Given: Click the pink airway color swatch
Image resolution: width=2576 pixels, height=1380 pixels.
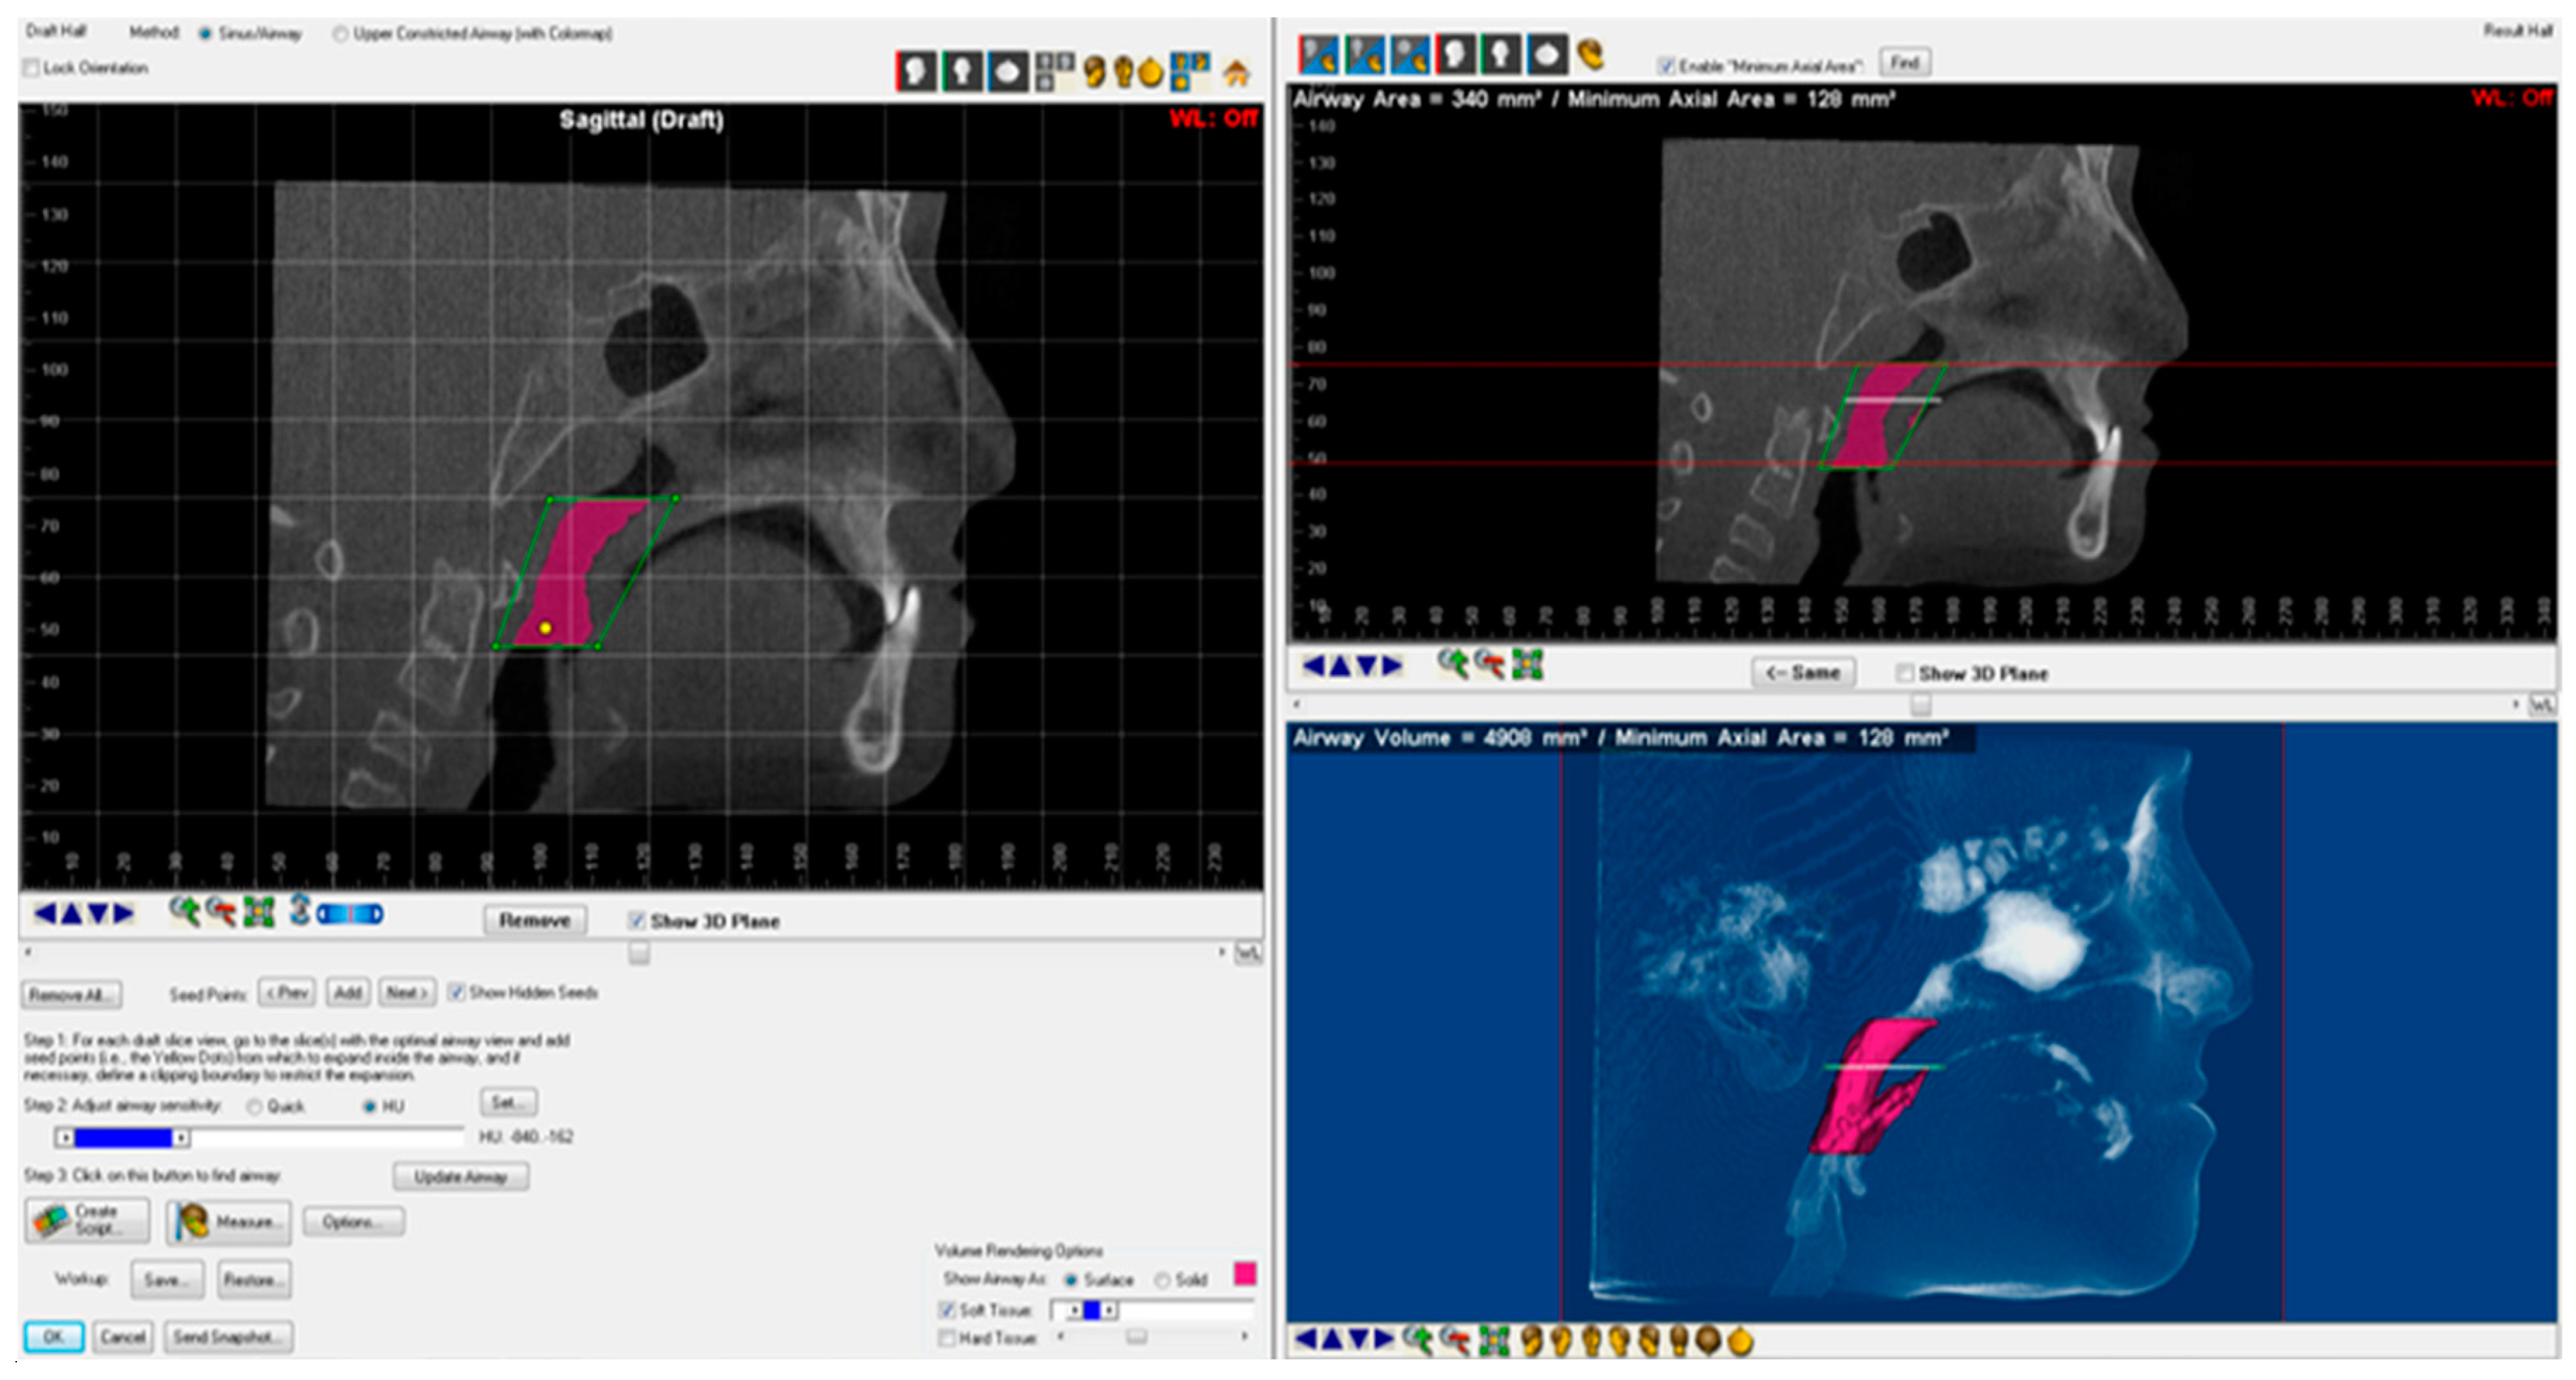Looking at the screenshot, I should click(x=1244, y=1273).
